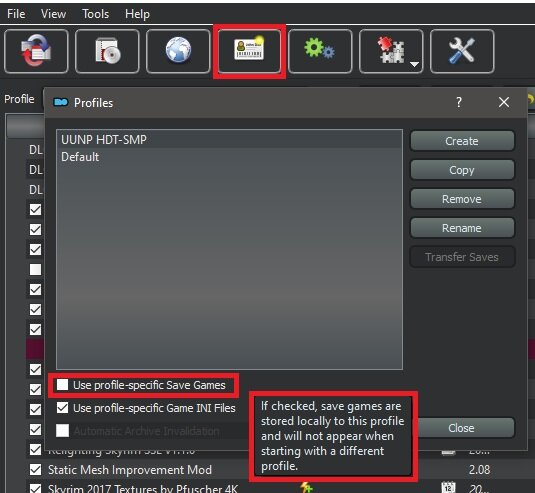Open the Profiles ID card toolbar icon
Image resolution: width=535 pixels, height=493 pixels.
click(249, 51)
